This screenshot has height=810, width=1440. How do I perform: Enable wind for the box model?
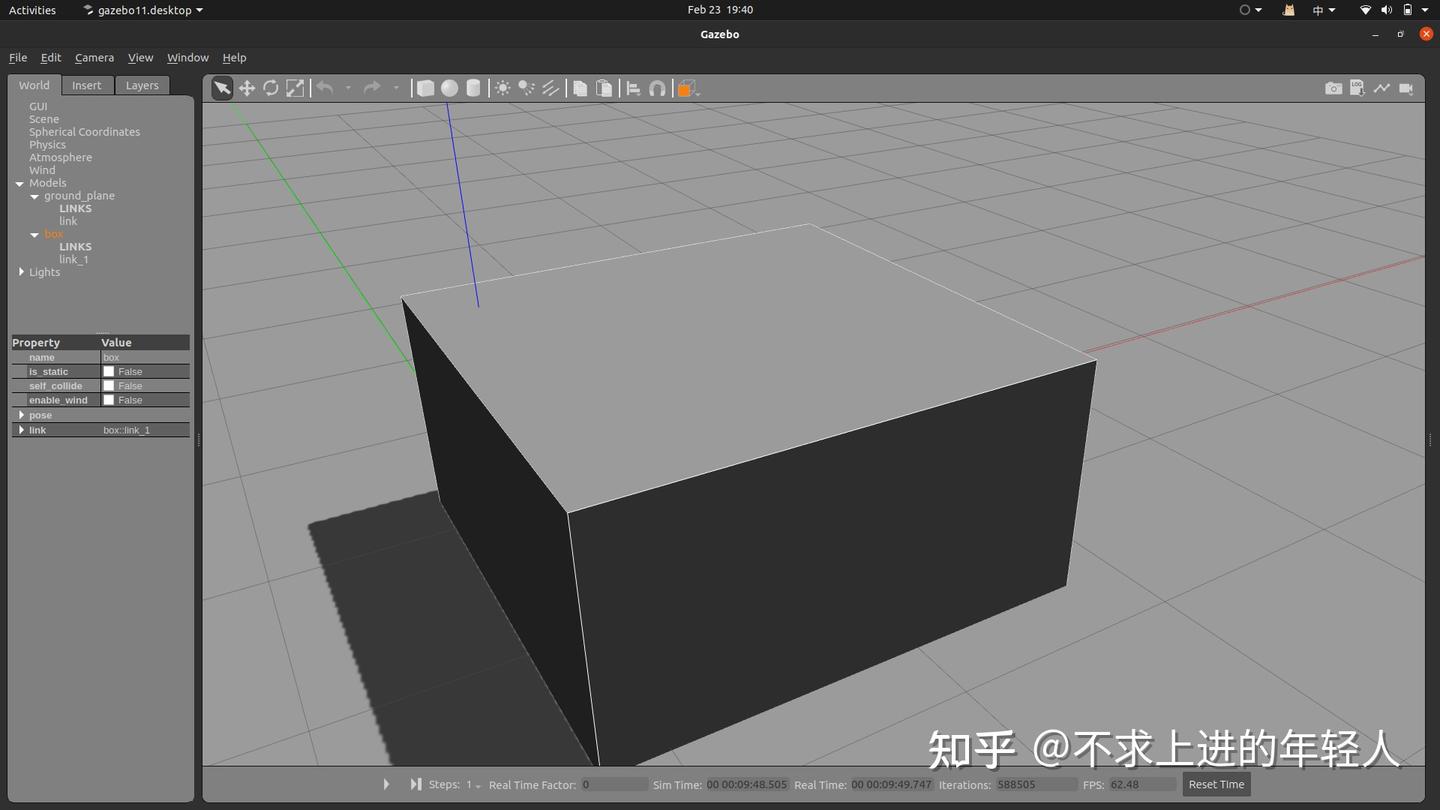click(x=108, y=399)
